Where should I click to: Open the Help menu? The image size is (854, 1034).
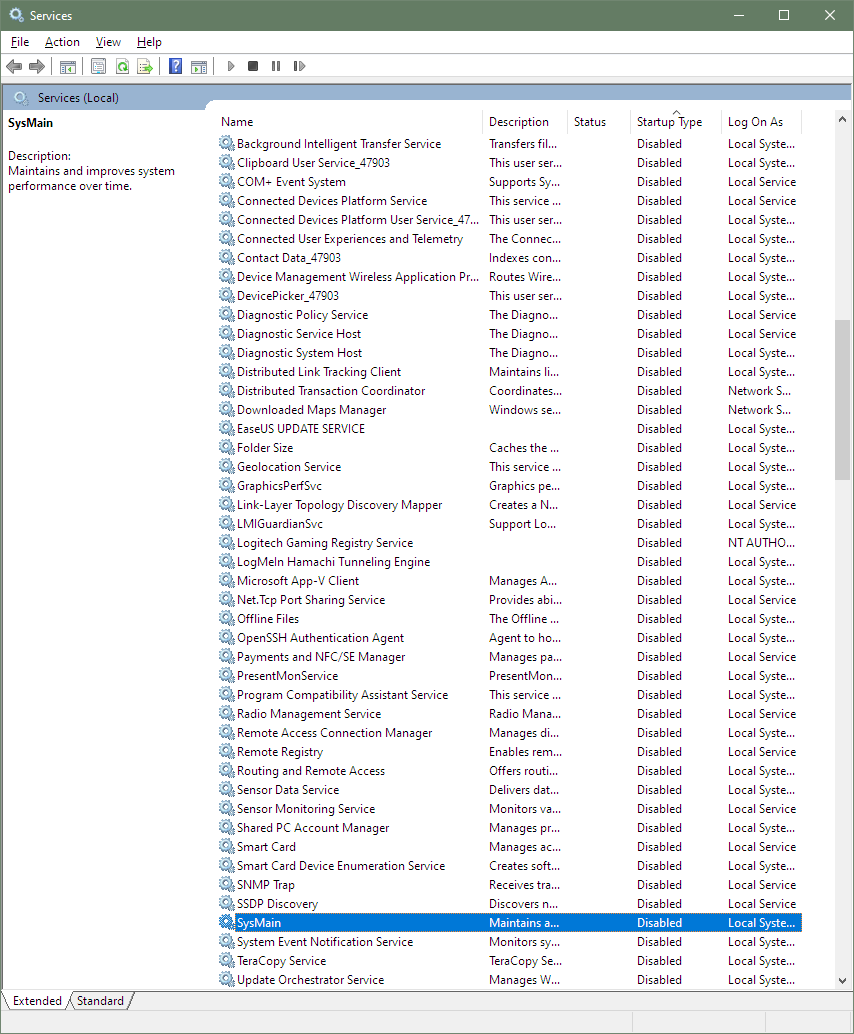149,42
